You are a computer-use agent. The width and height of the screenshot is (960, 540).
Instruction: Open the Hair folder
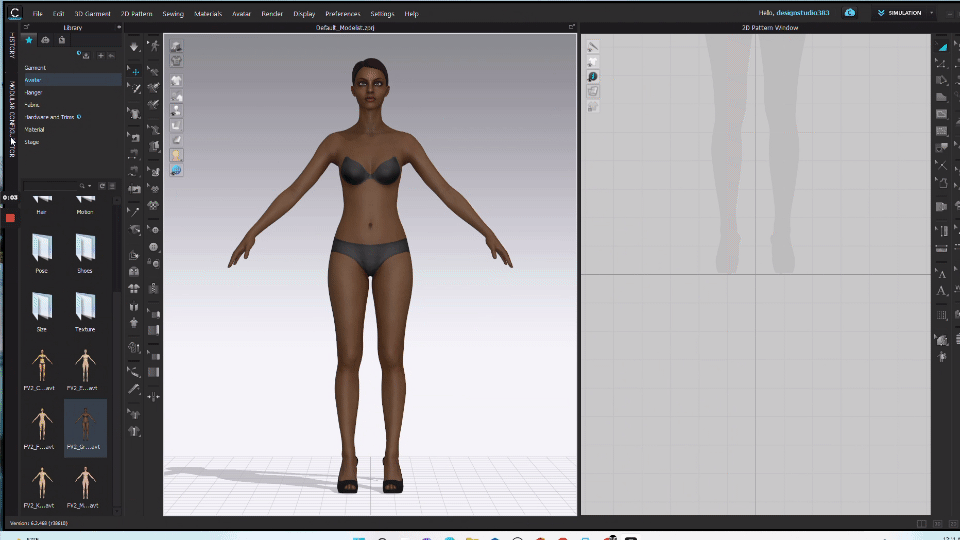[42, 204]
